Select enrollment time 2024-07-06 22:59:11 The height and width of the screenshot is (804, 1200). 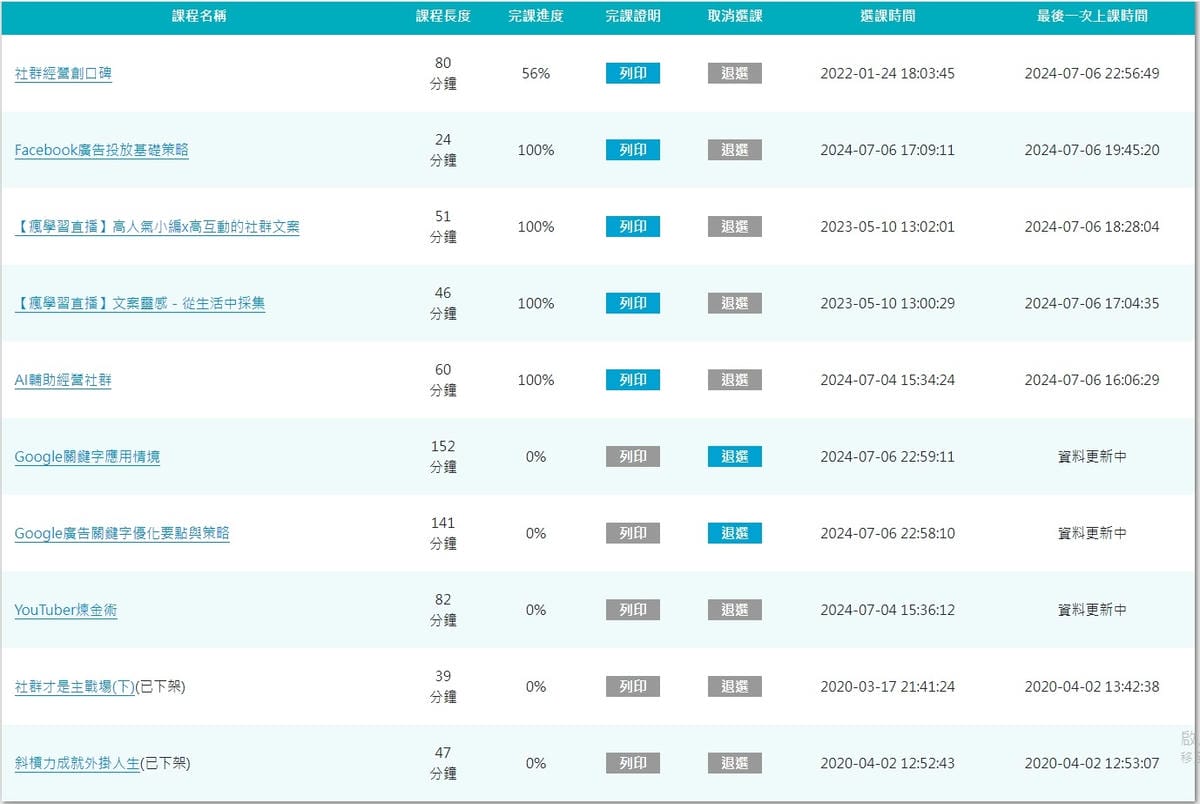(887, 457)
